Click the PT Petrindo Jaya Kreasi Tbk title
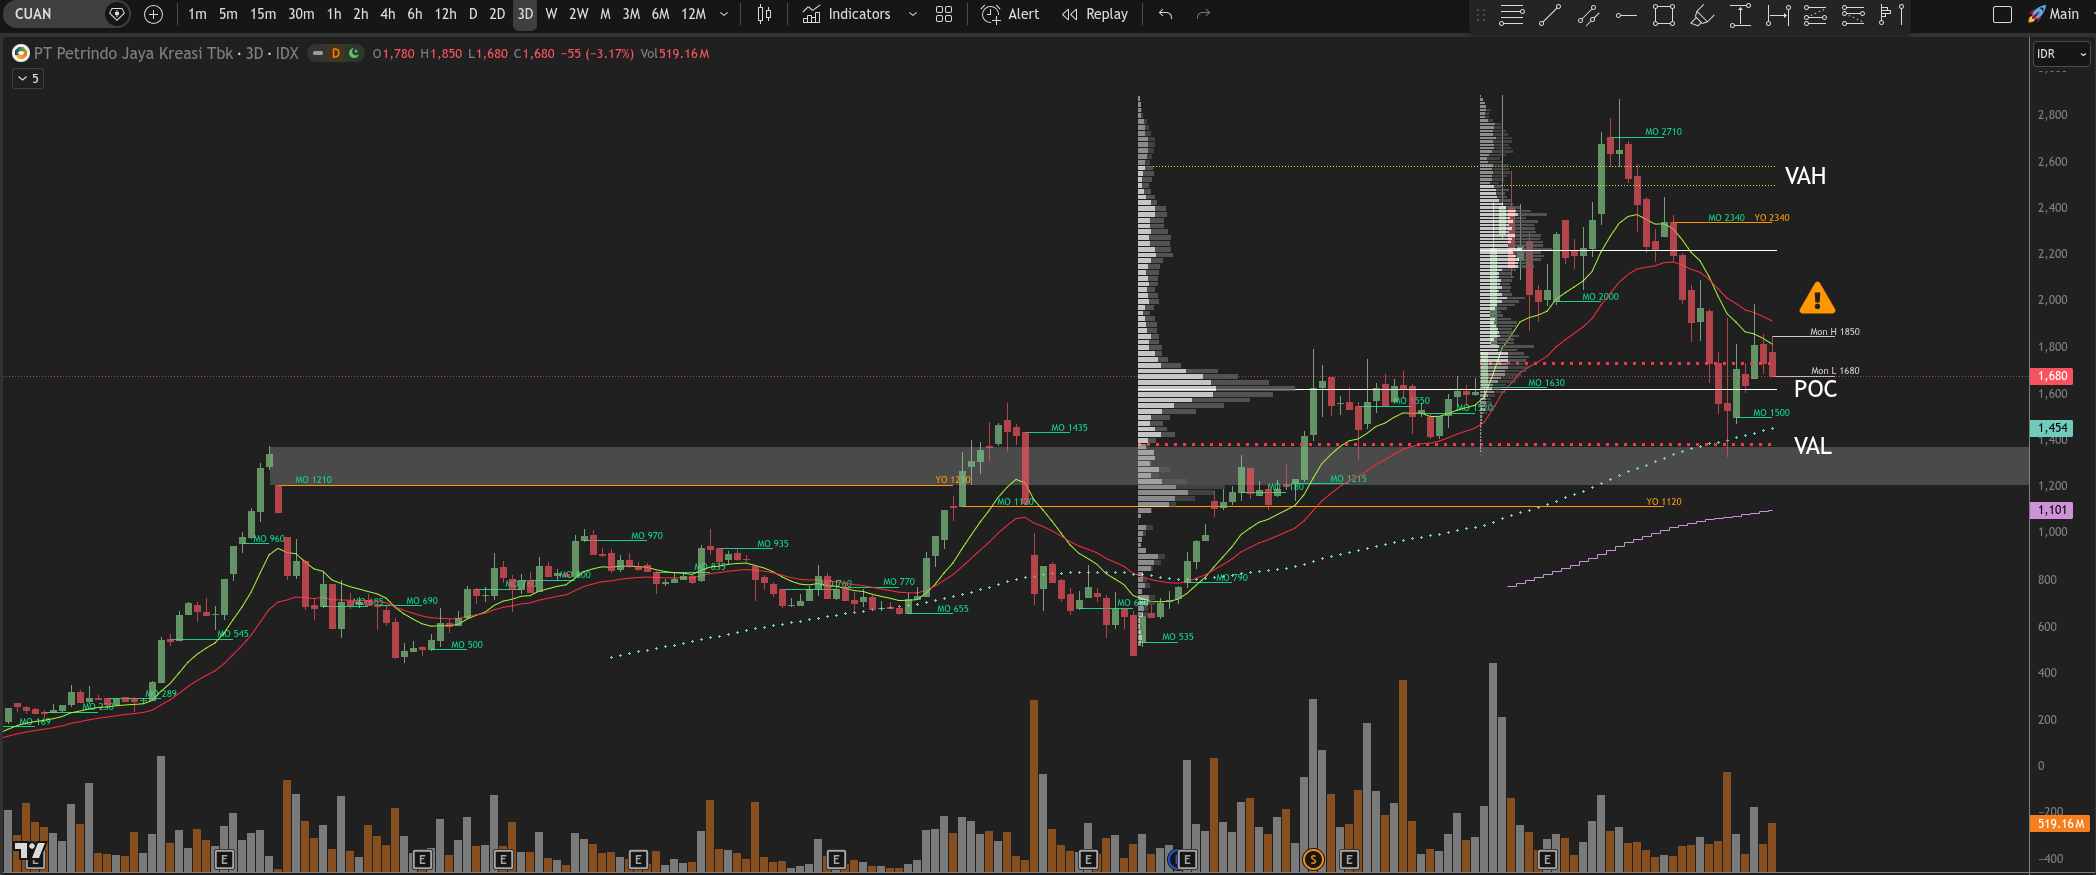Image resolution: width=2096 pixels, height=875 pixels. [134, 53]
